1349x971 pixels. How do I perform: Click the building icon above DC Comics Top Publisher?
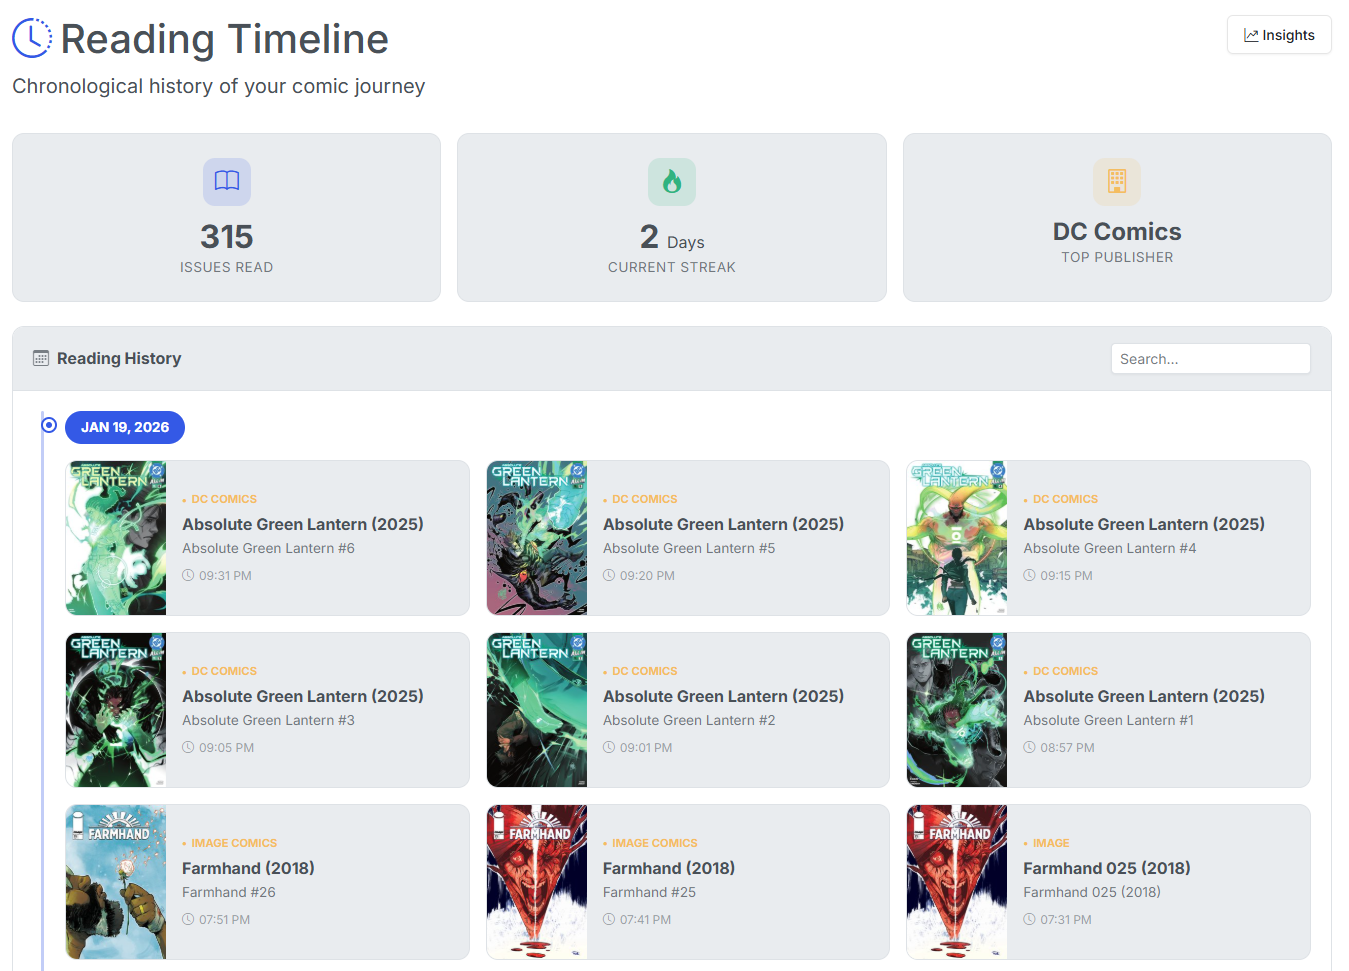pyautogui.click(x=1117, y=181)
